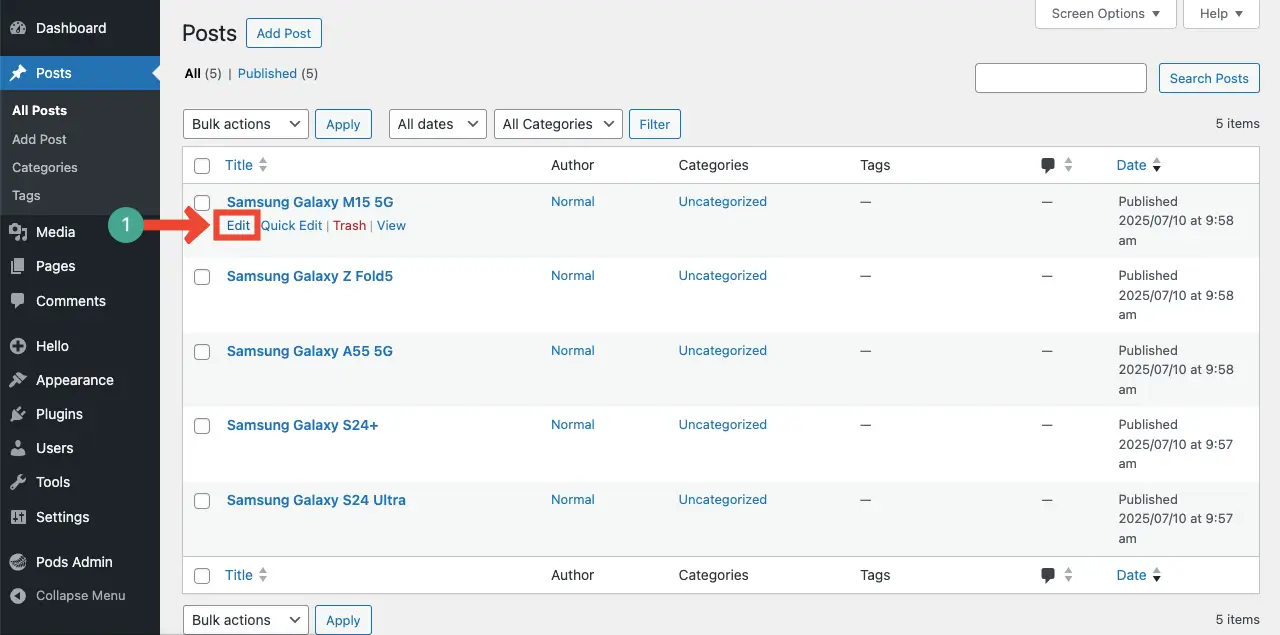Open the bottom Bulk actions dropdown
Screen dimensions: 1280x635
(x=246, y=620)
